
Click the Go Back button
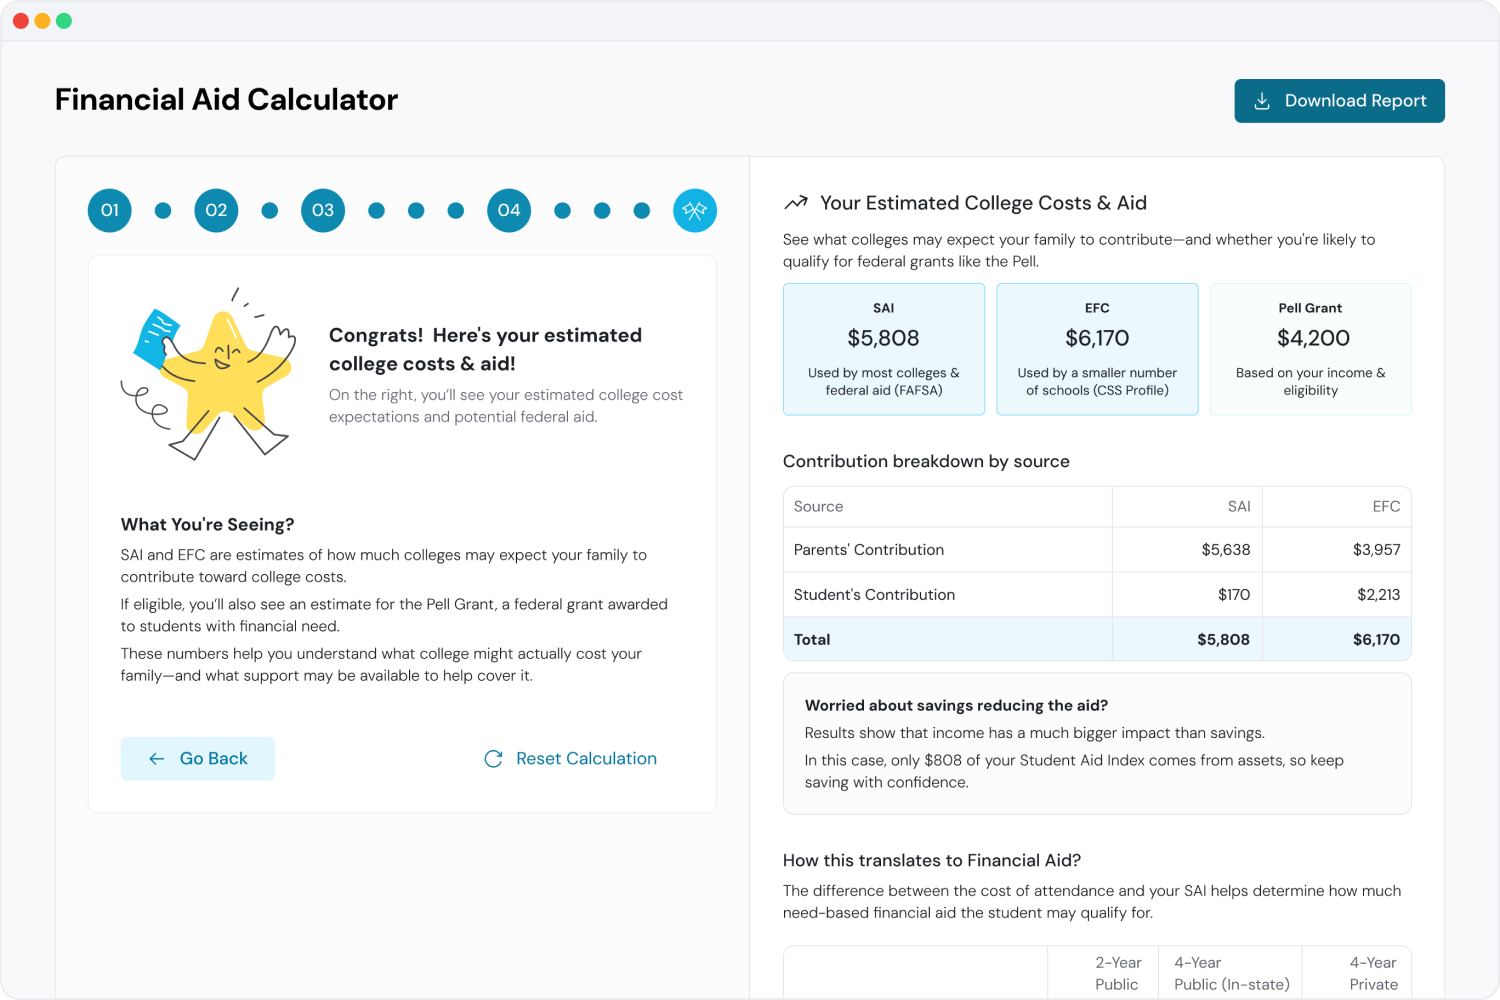pyautogui.click(x=198, y=759)
